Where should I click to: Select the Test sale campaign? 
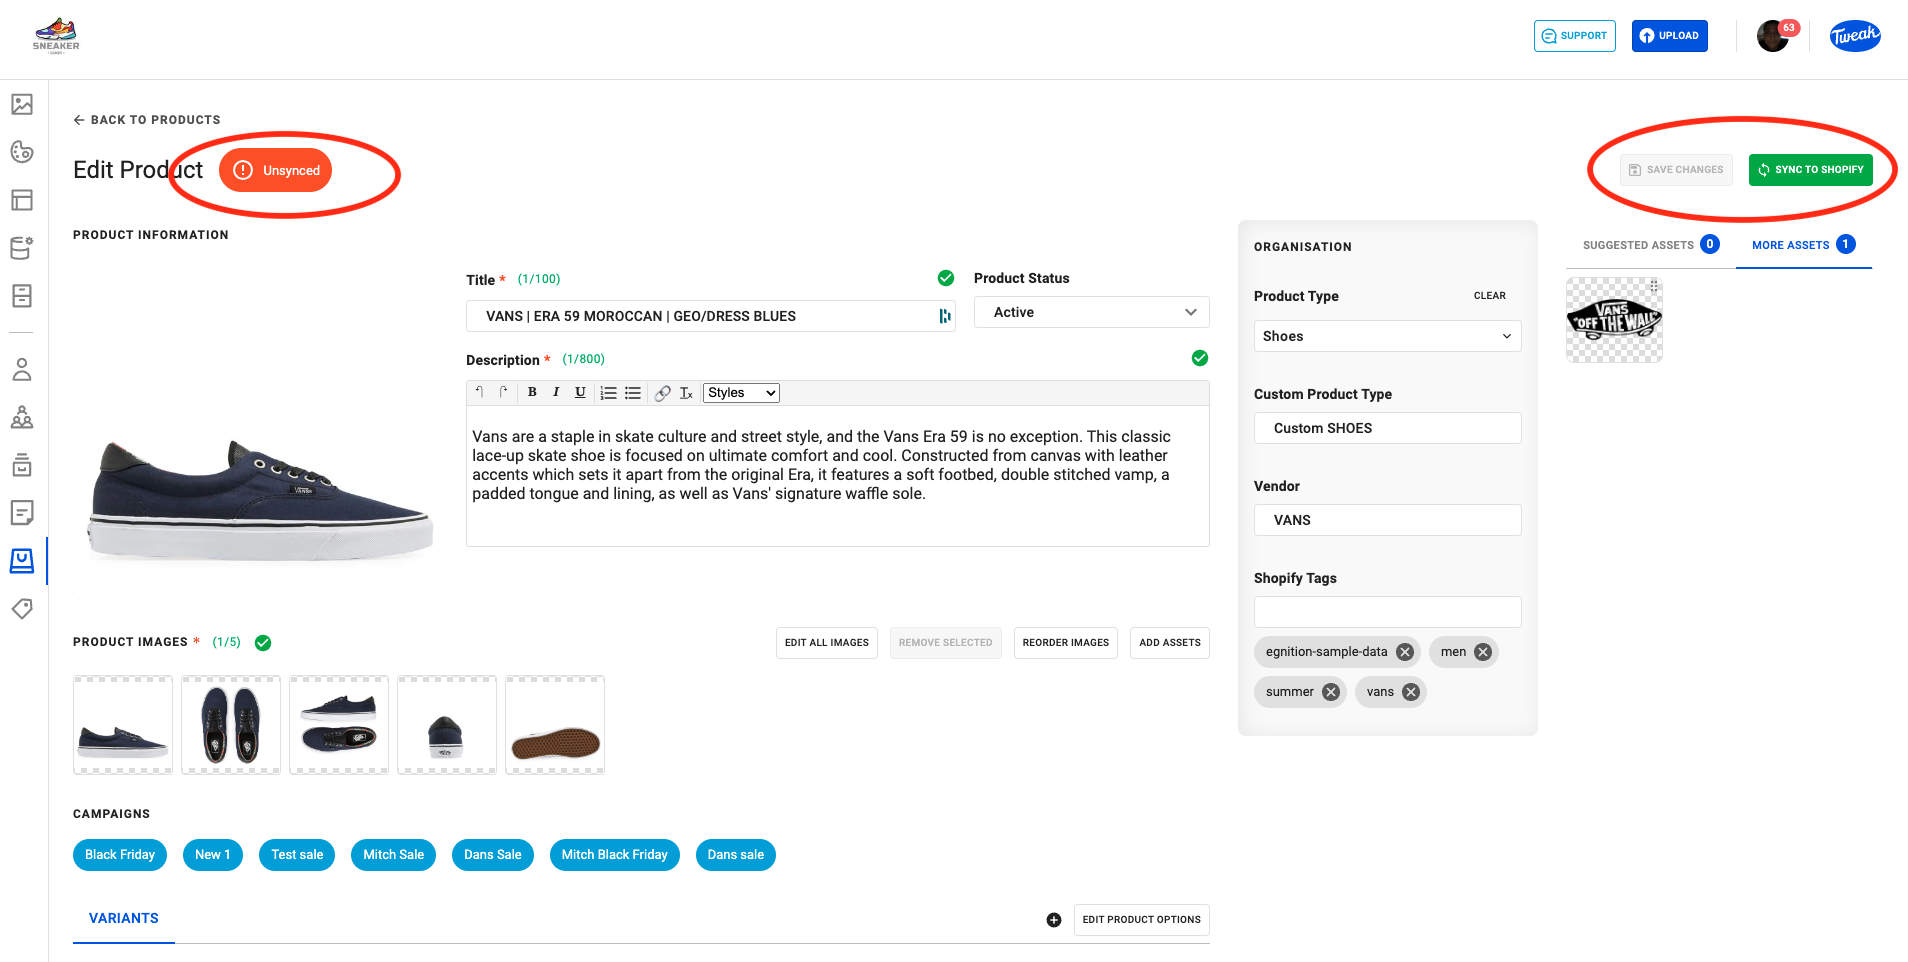click(x=297, y=855)
